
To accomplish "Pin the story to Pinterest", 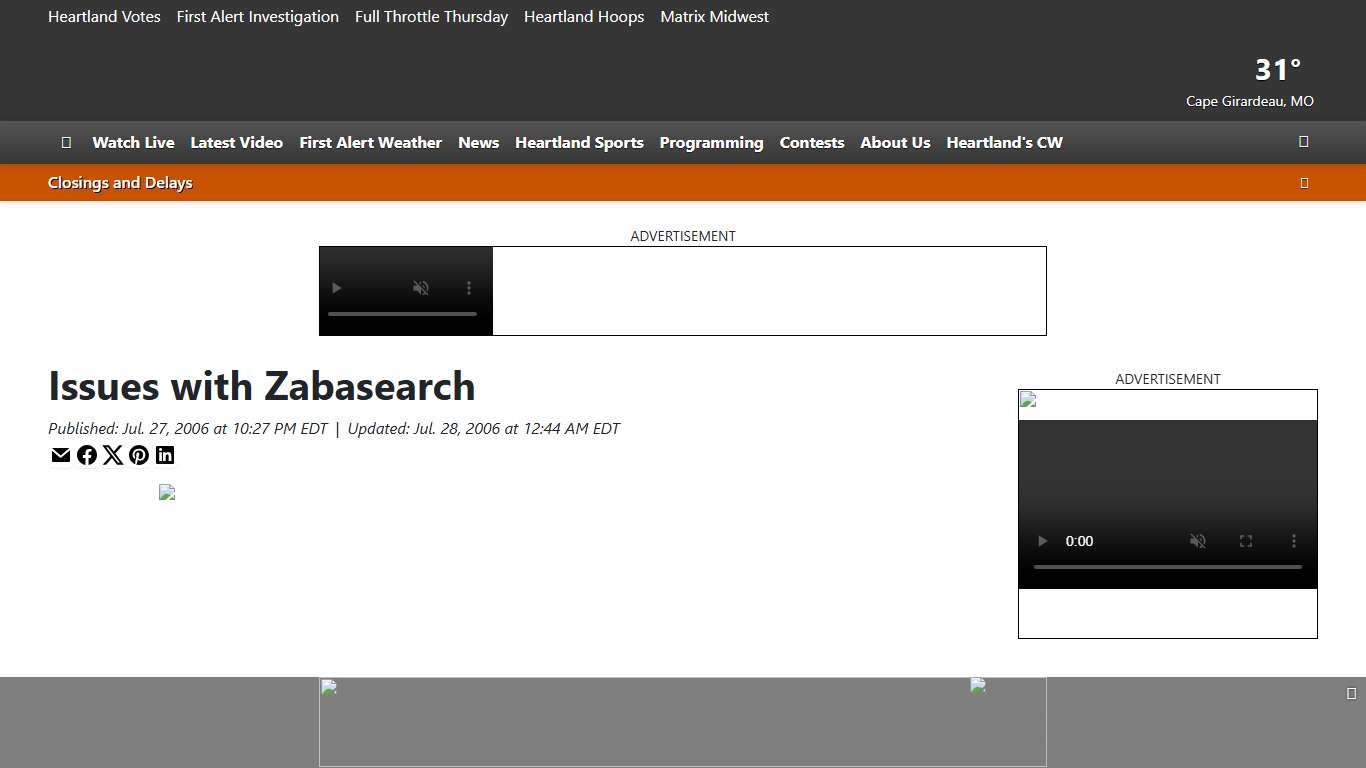I will (x=139, y=455).
